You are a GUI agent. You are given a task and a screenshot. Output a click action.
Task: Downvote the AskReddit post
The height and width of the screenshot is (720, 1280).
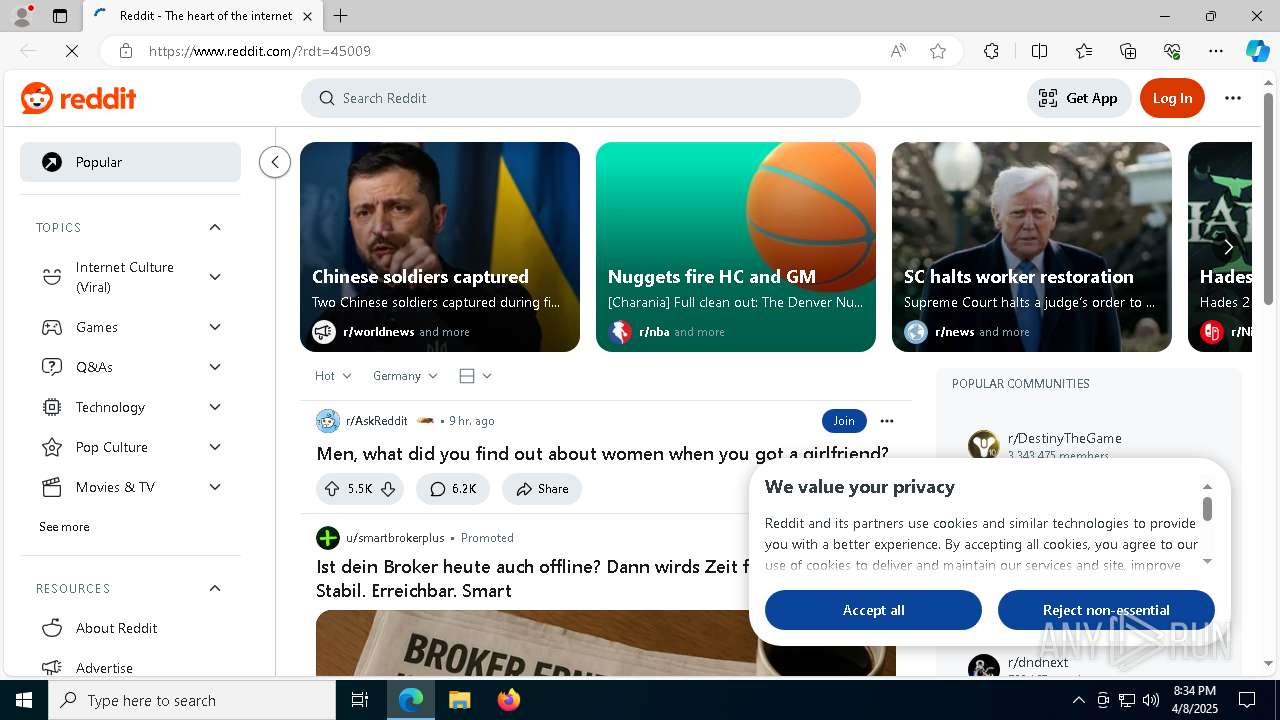pos(389,489)
